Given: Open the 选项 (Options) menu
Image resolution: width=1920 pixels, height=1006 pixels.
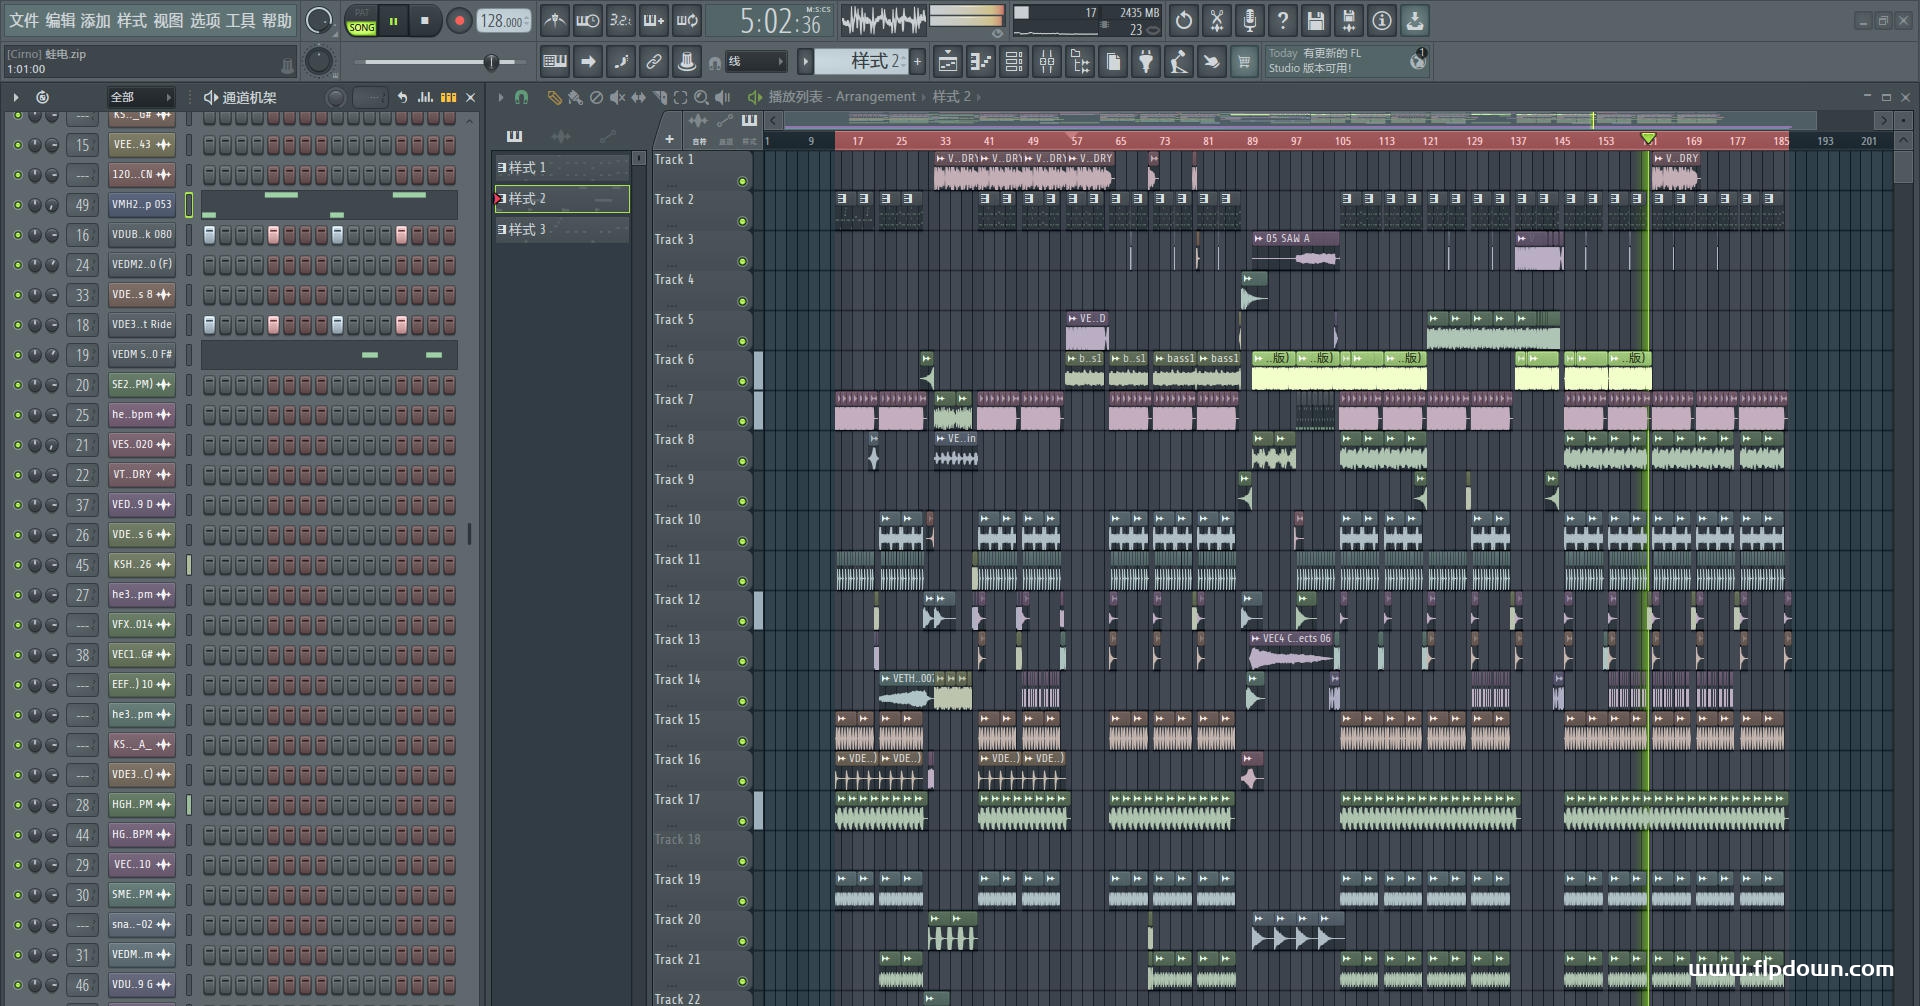Looking at the screenshot, I should coord(204,20).
